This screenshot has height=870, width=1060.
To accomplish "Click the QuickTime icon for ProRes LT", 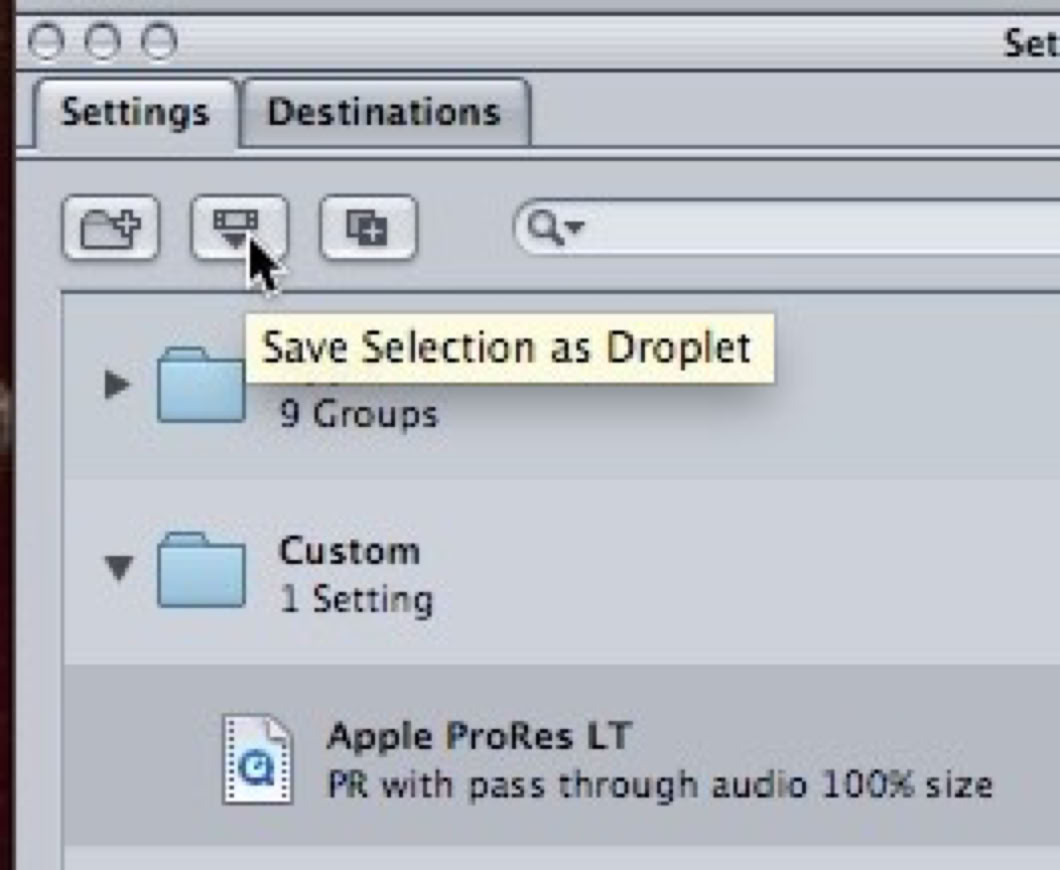I will [257, 759].
